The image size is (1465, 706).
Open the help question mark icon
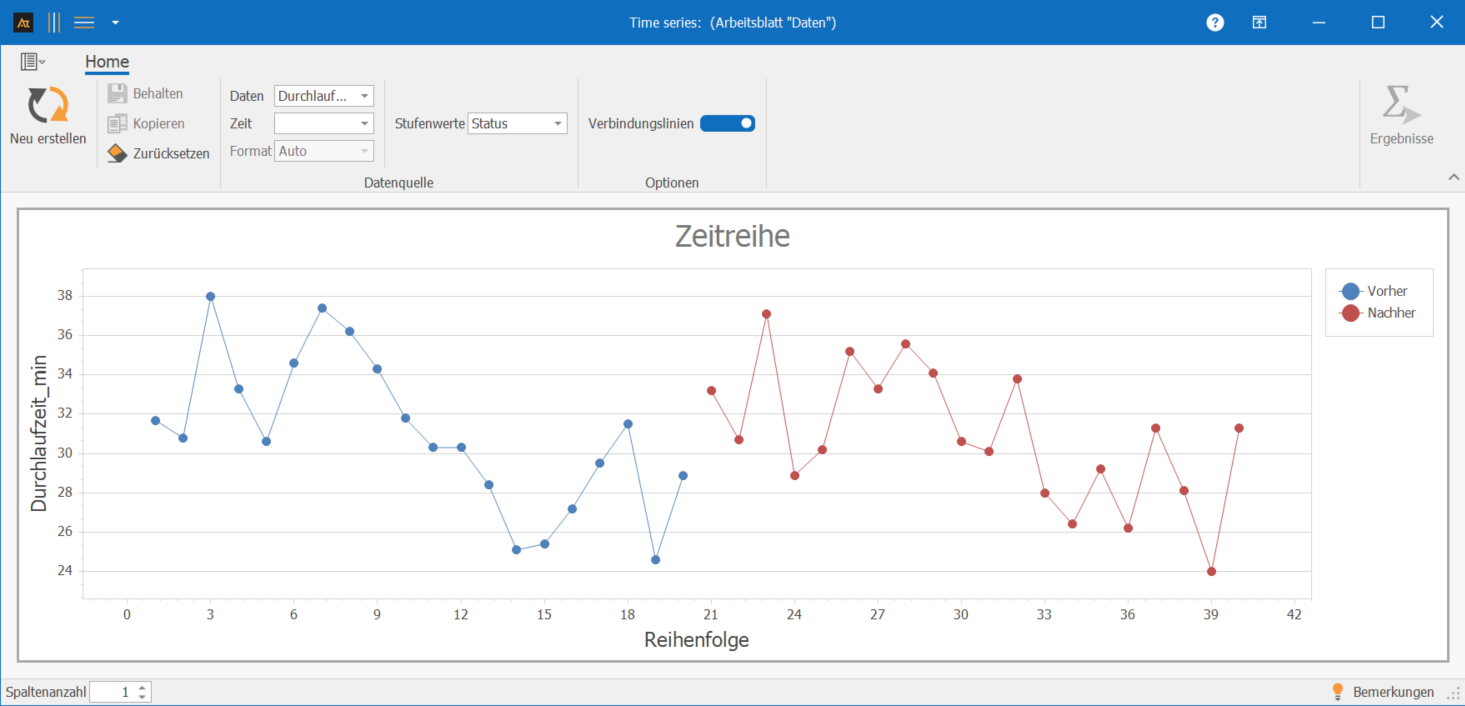[x=1215, y=22]
